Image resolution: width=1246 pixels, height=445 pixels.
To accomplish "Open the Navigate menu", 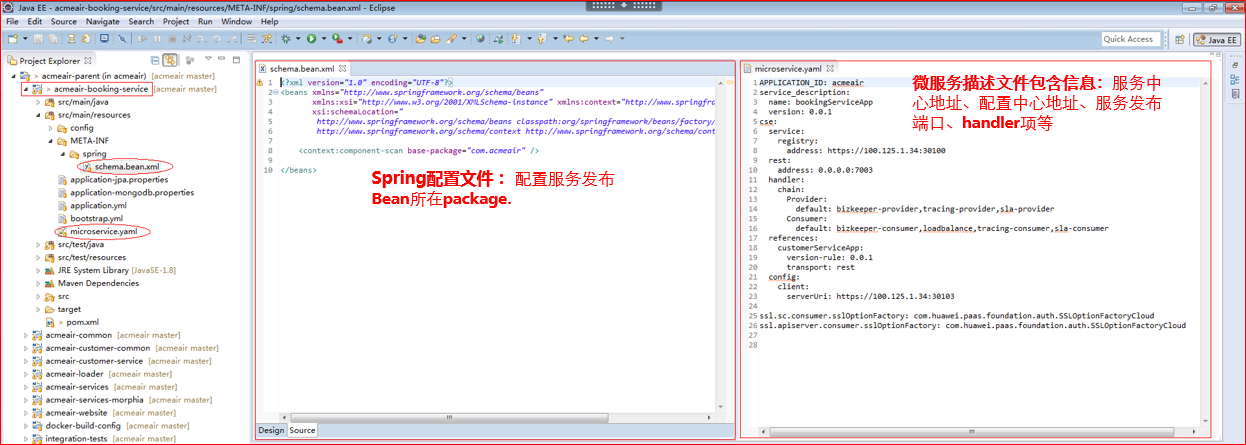I will click(x=102, y=21).
